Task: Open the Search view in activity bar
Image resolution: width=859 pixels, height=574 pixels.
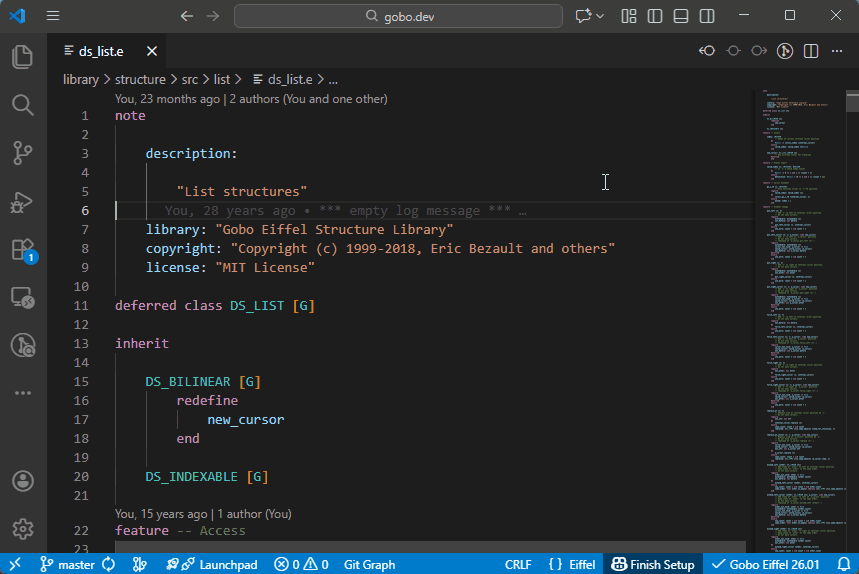Action: [22, 105]
